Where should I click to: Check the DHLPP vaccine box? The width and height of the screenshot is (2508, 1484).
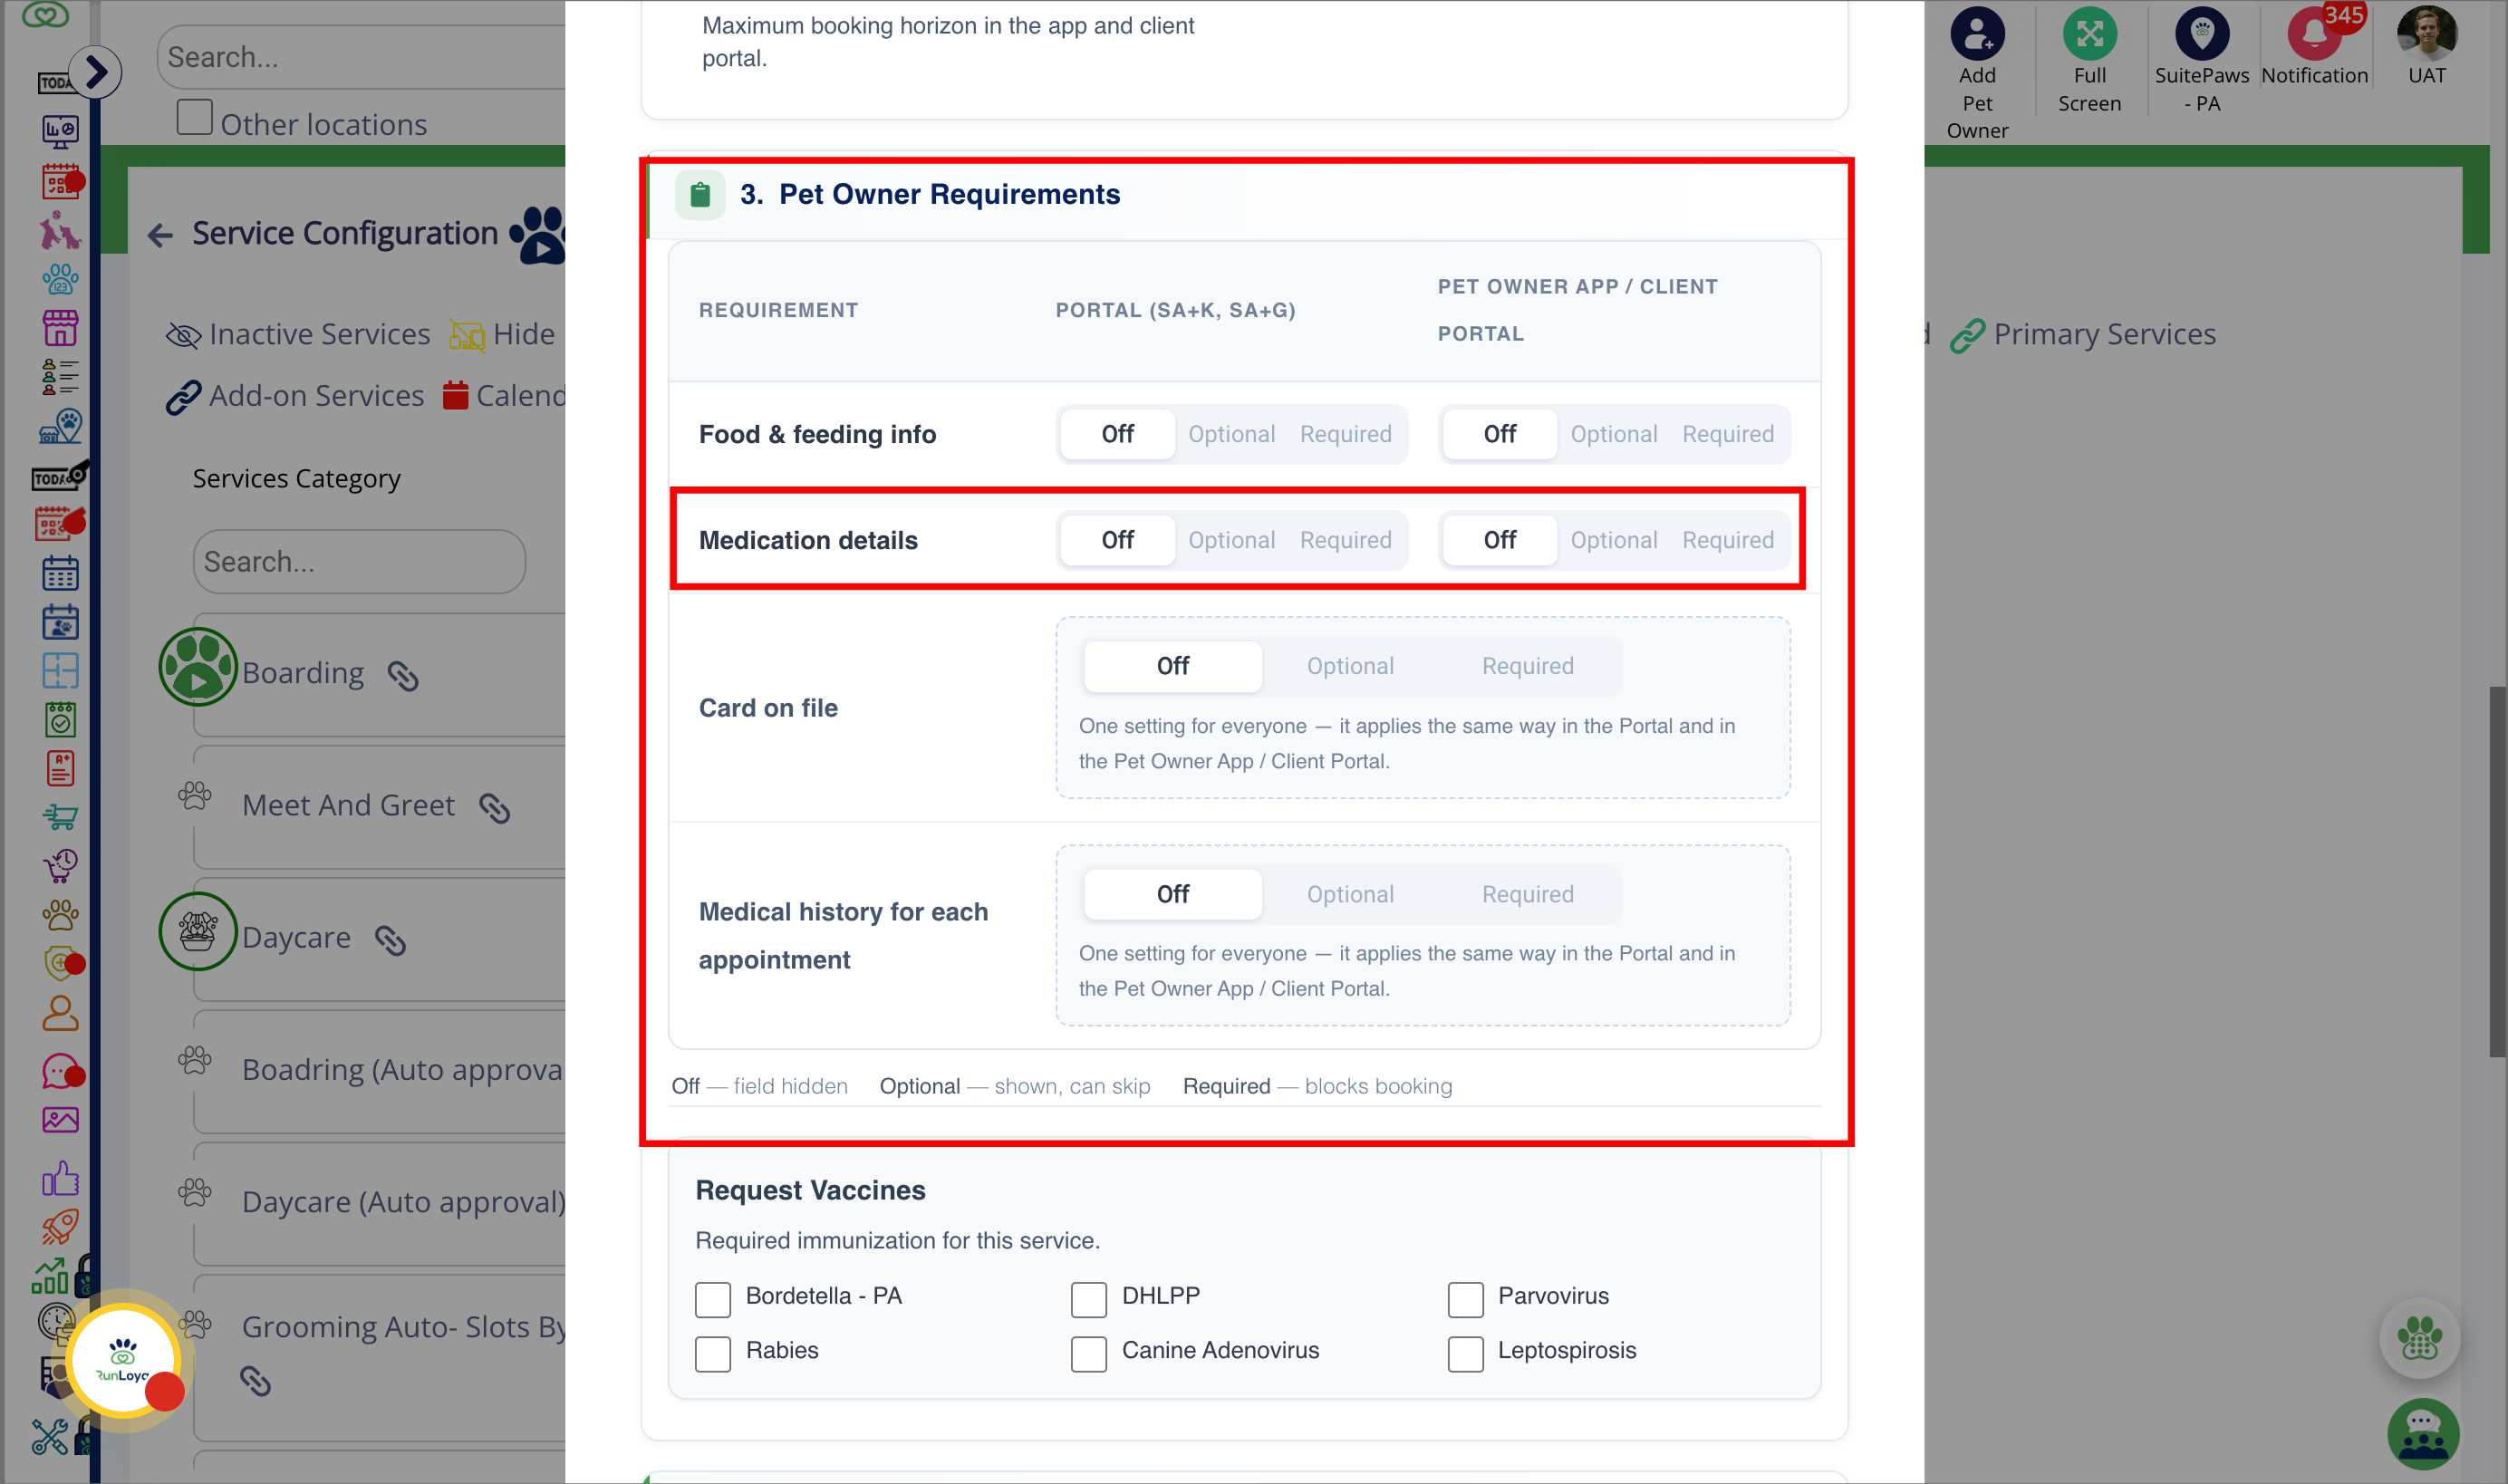(1089, 1300)
